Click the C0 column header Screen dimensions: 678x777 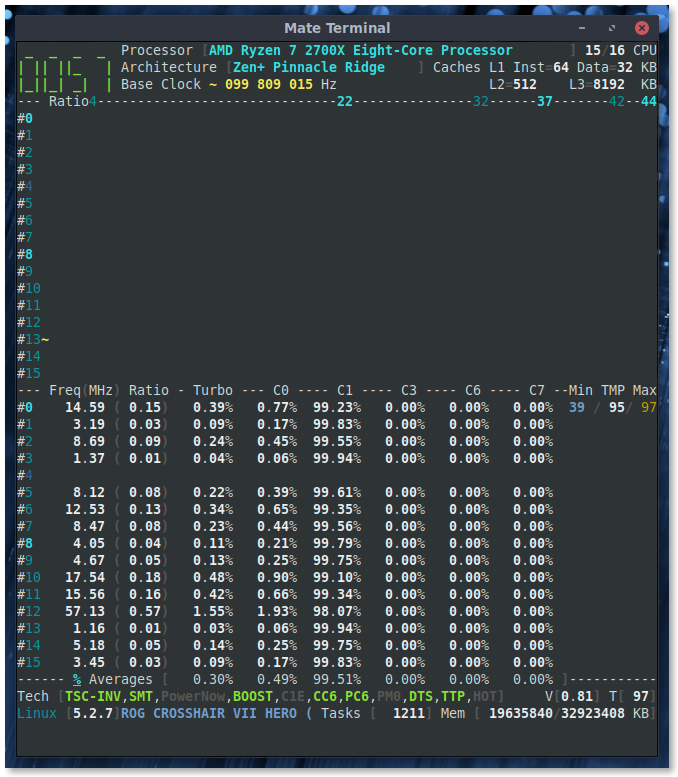tap(281, 390)
